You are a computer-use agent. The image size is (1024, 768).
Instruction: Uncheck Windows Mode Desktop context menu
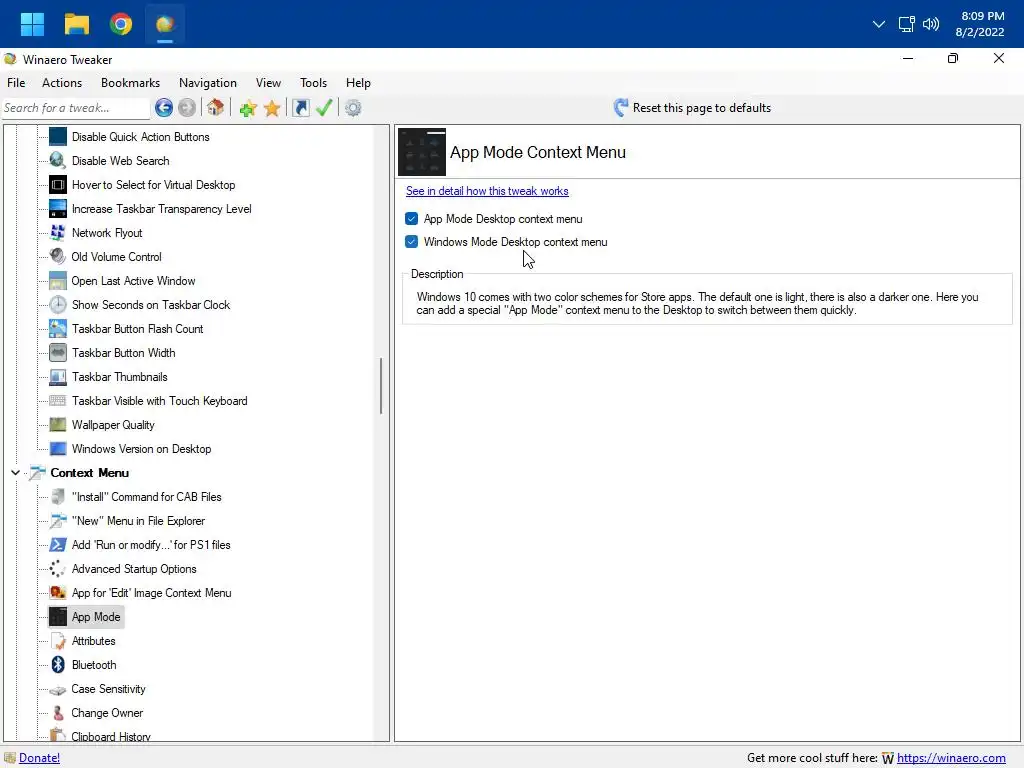click(411, 242)
